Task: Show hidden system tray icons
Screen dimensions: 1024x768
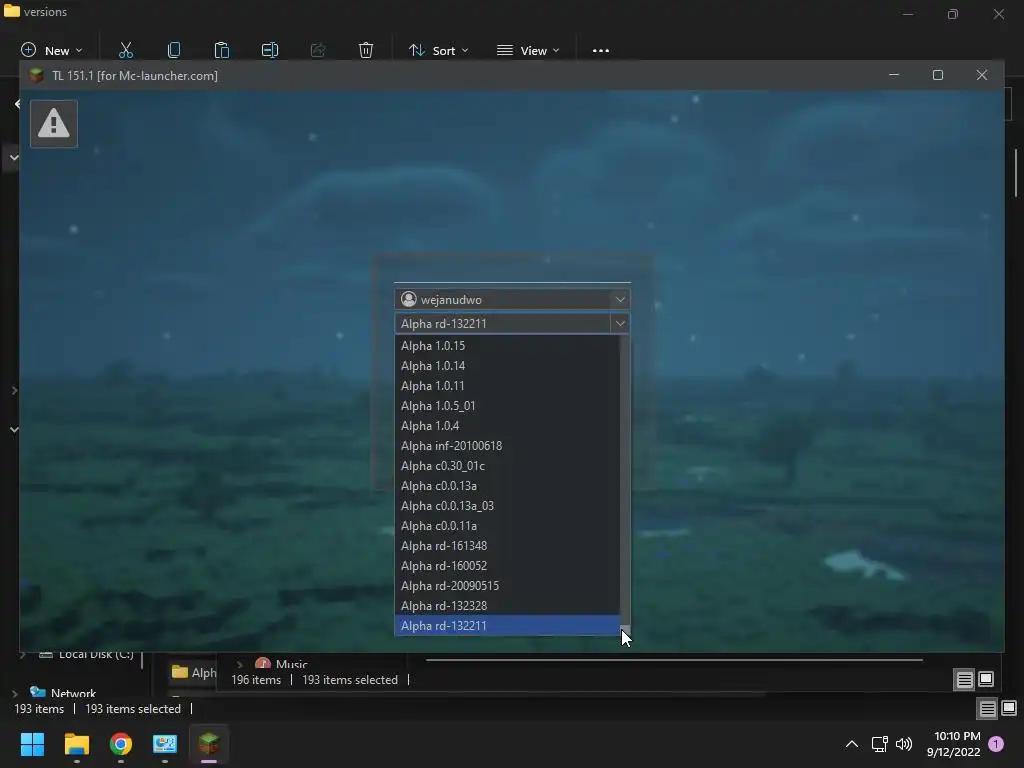Action: click(852, 744)
